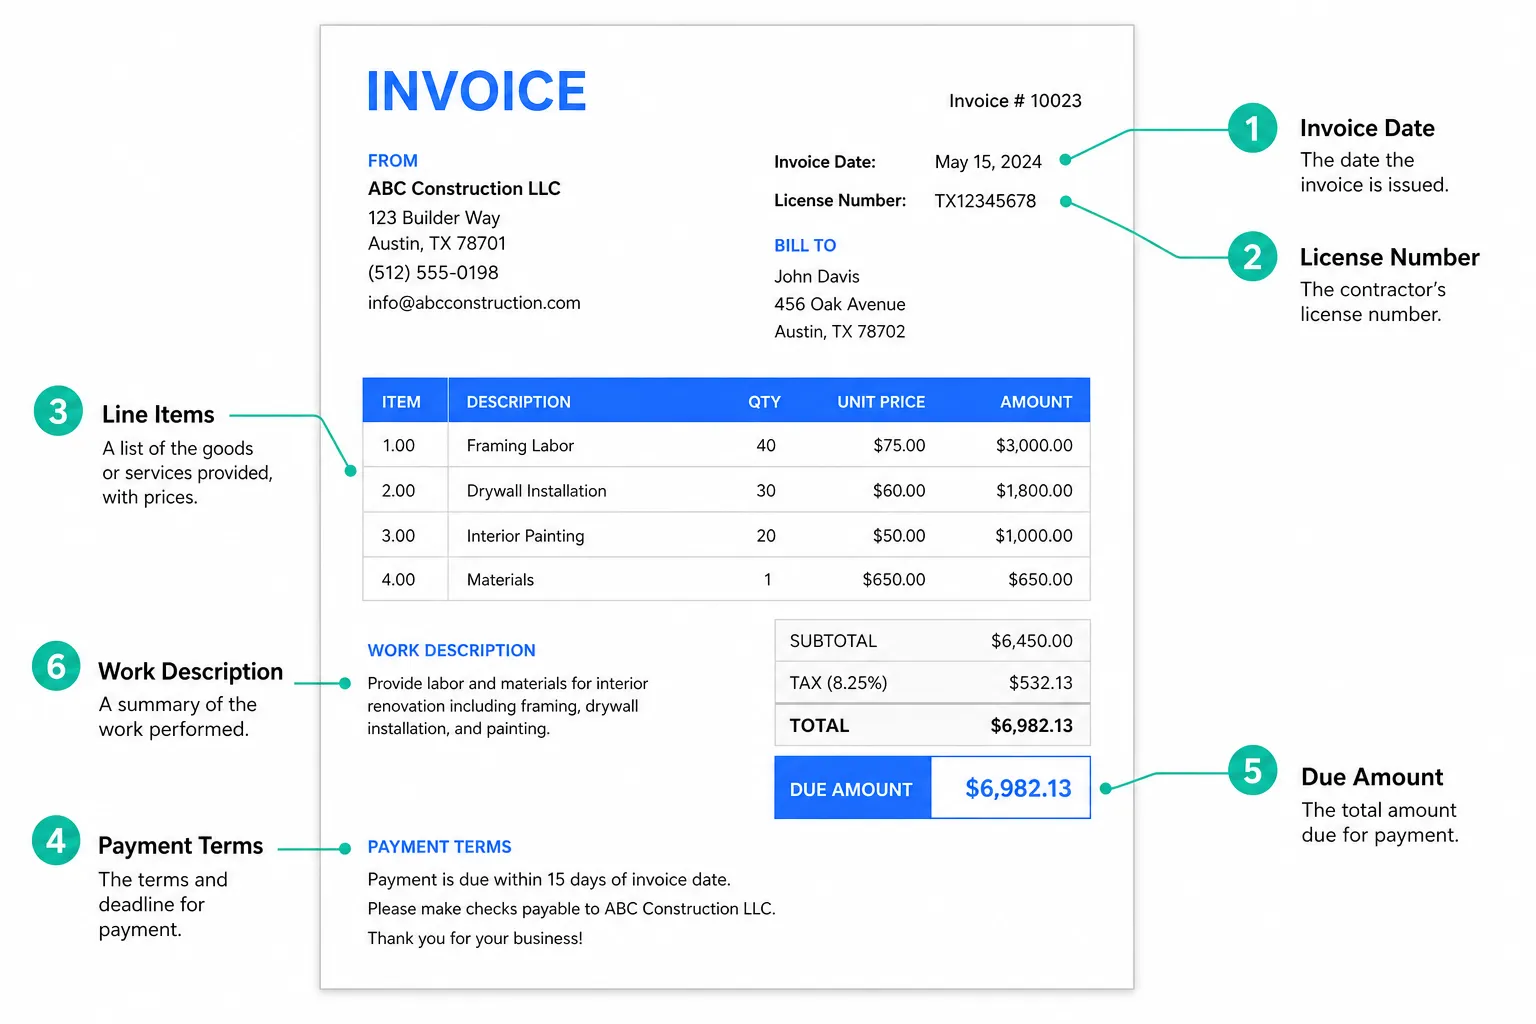The width and height of the screenshot is (1536, 1024).
Task: Click the unit price '$60.00'
Action: click(x=899, y=491)
